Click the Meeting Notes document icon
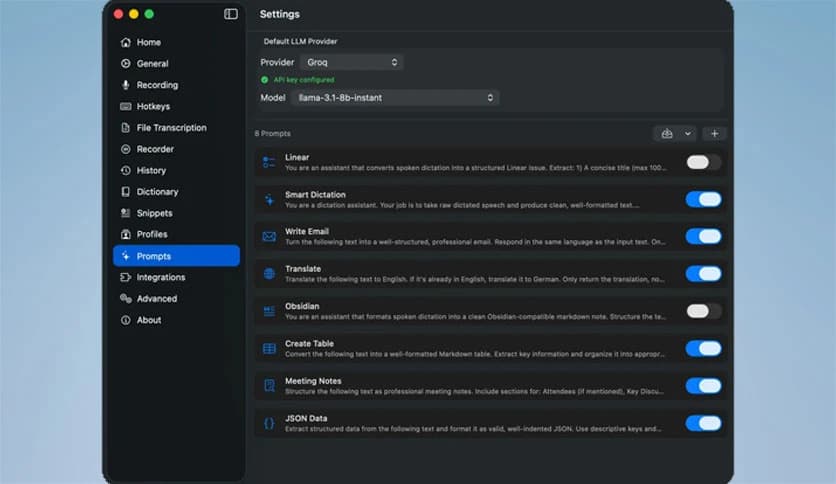 [x=269, y=386]
